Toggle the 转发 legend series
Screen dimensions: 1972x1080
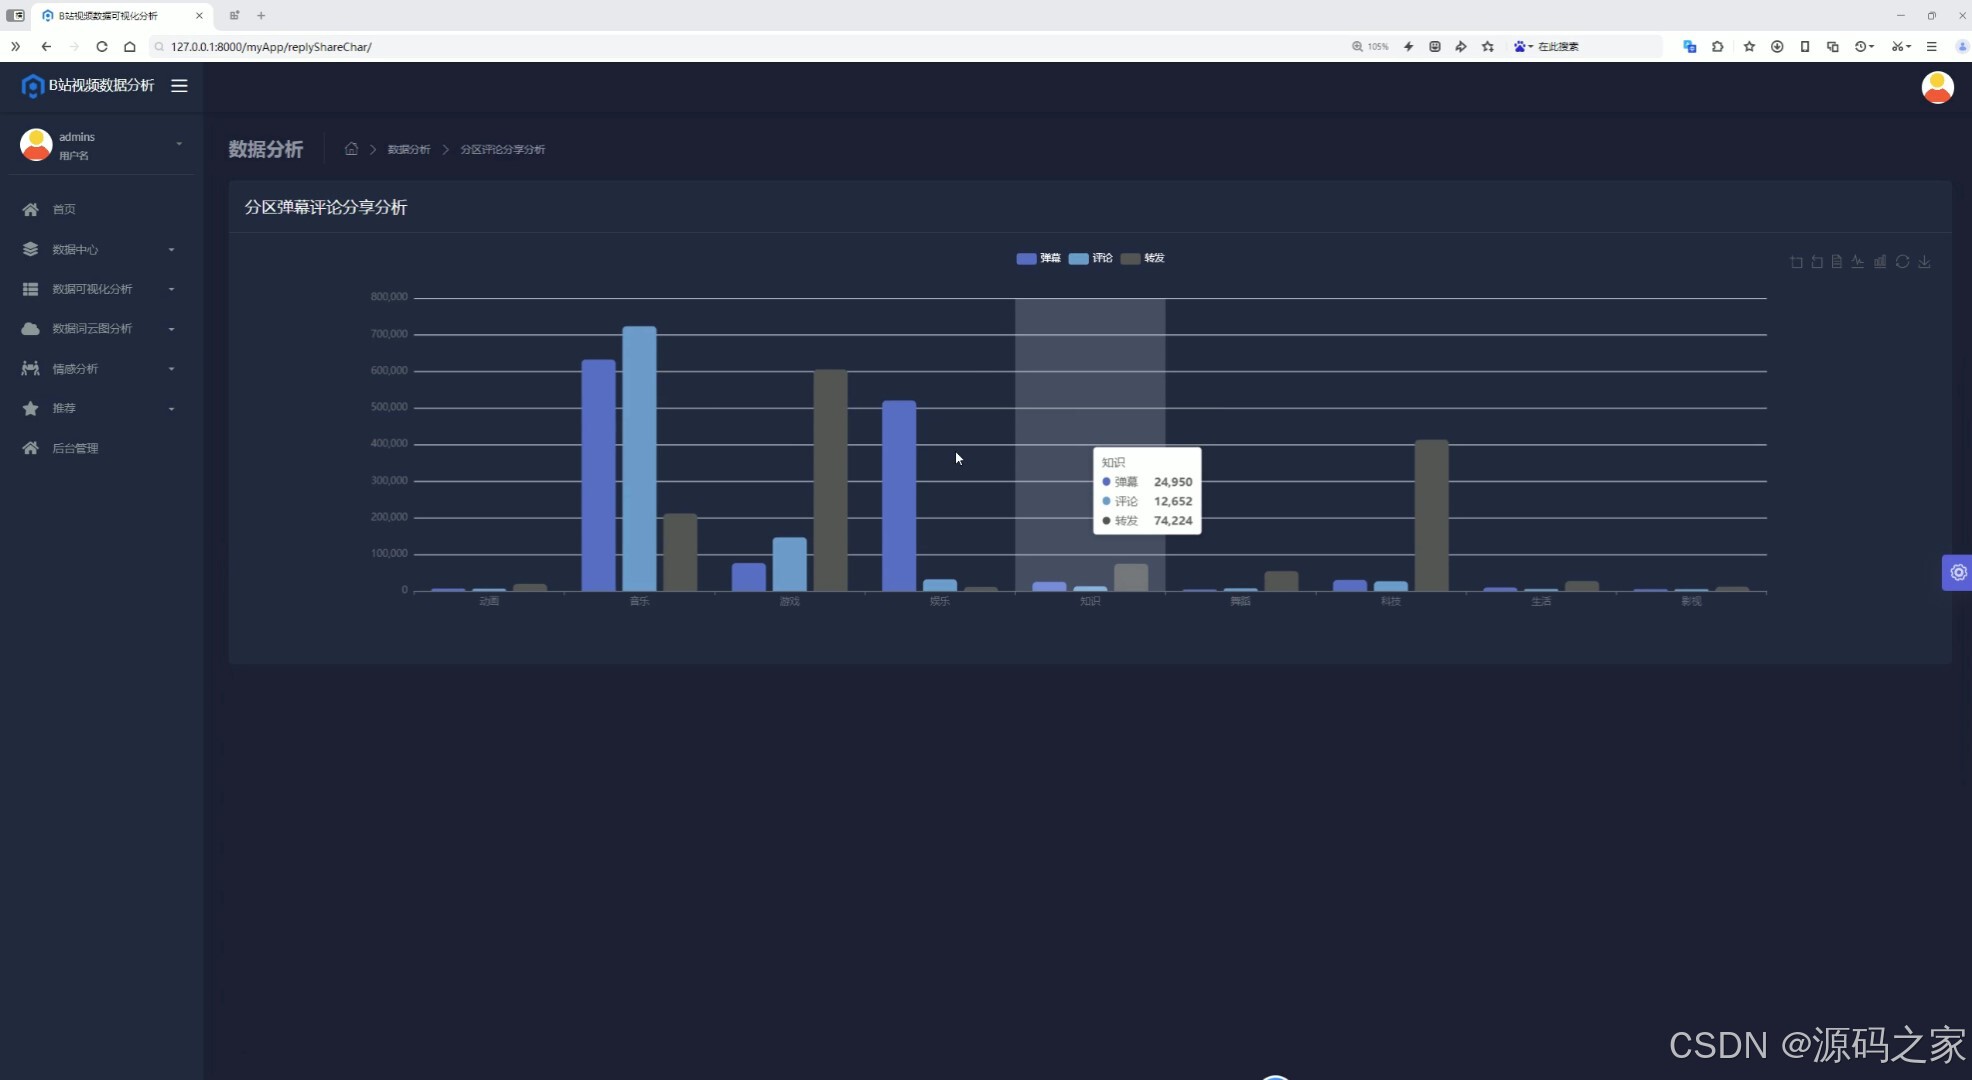[1142, 258]
